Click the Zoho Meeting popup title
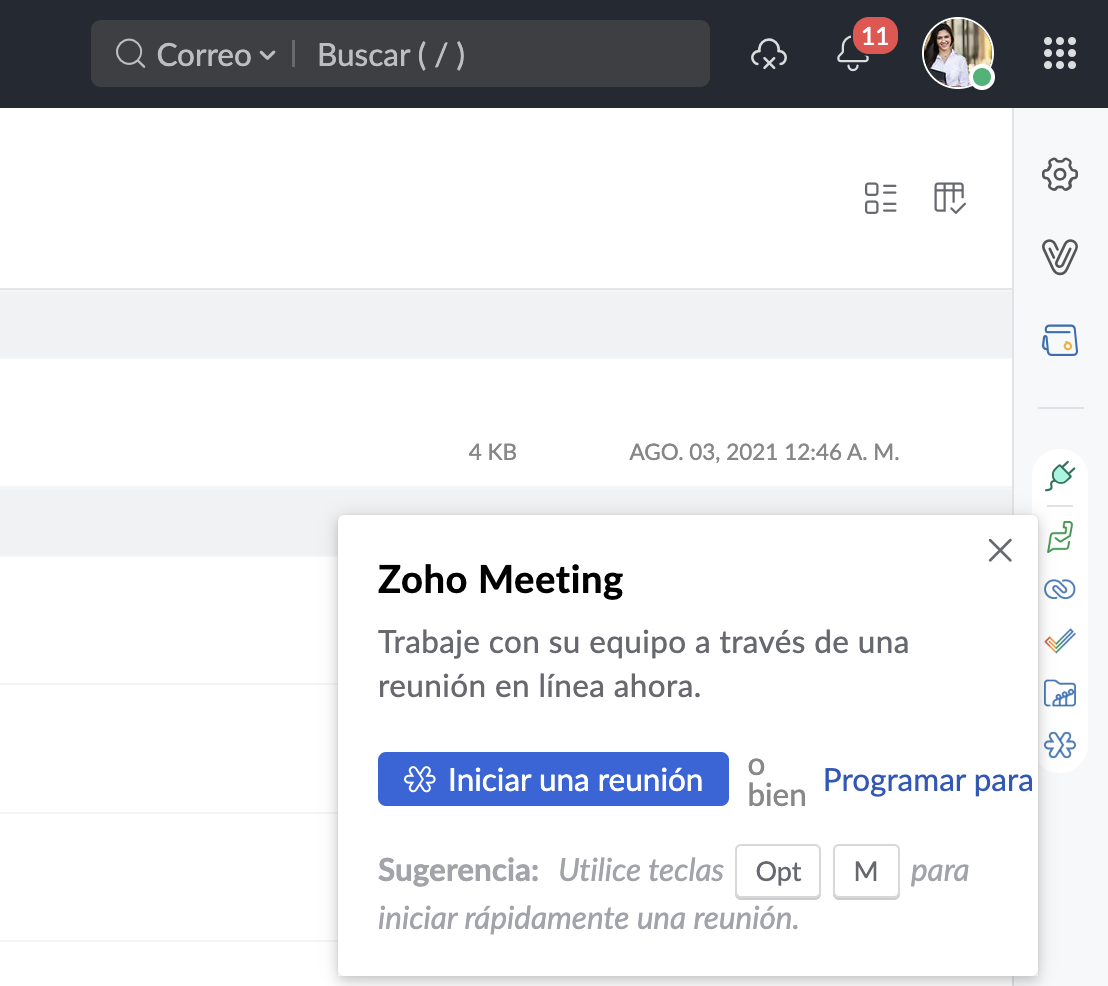Image resolution: width=1108 pixels, height=986 pixels. click(500, 580)
